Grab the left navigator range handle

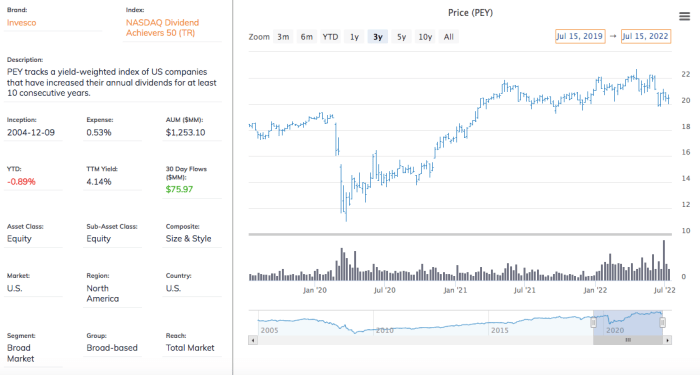point(593,322)
